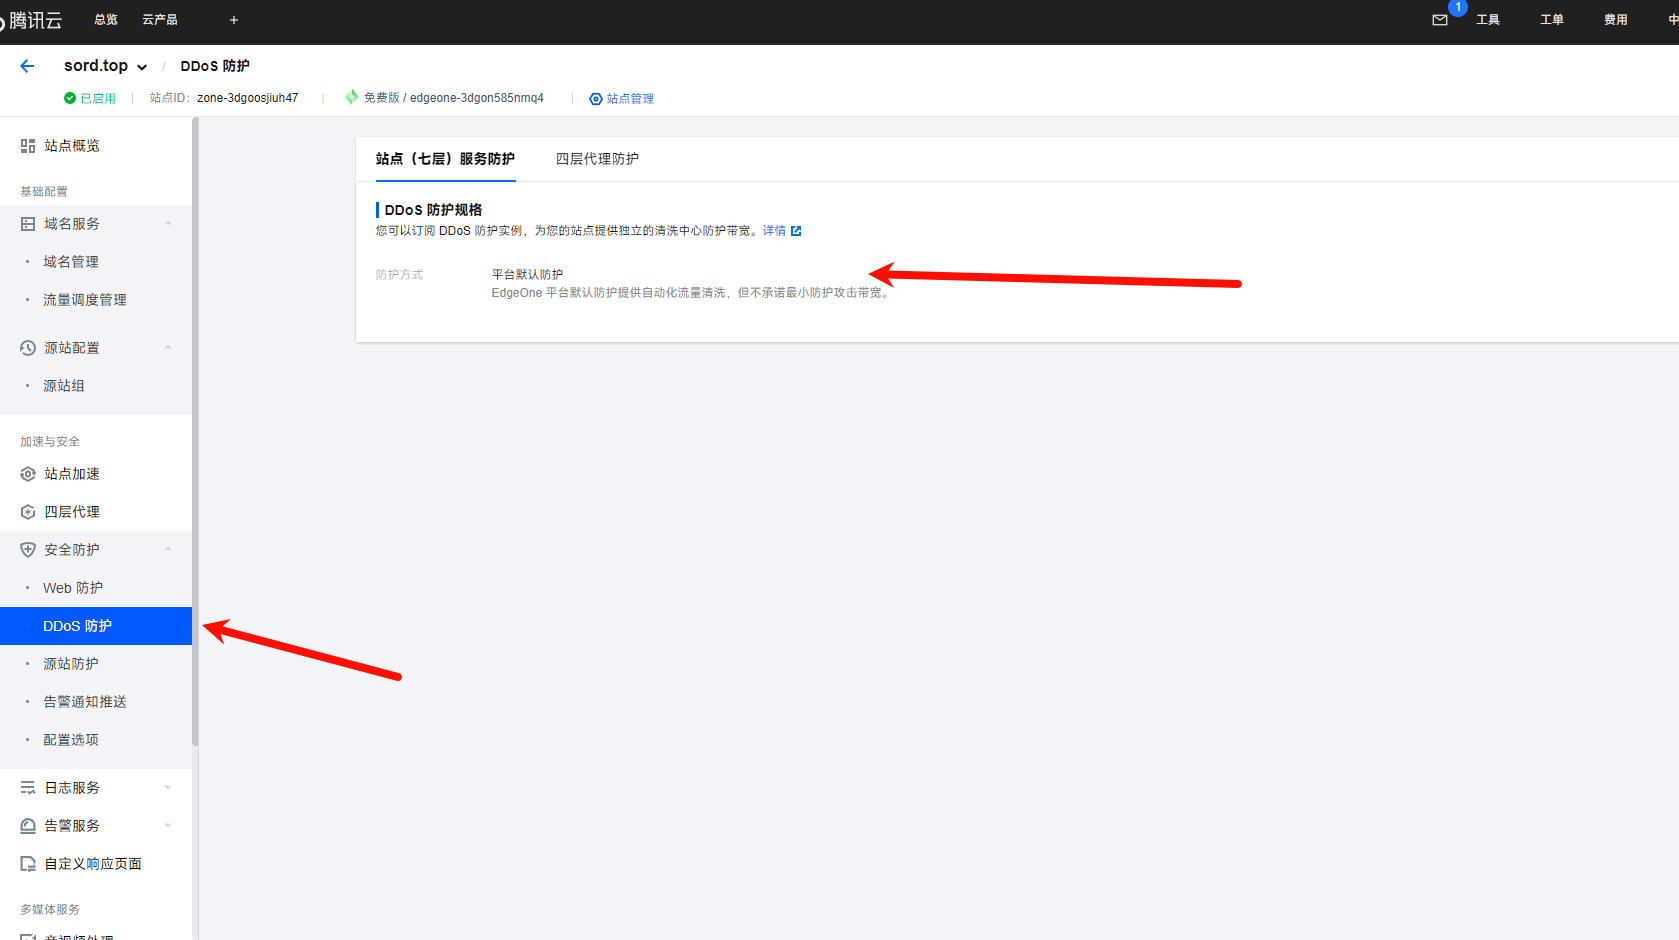Click the sidebar vertical scrollbar
This screenshot has width=1679, height=940.
coord(195,430)
